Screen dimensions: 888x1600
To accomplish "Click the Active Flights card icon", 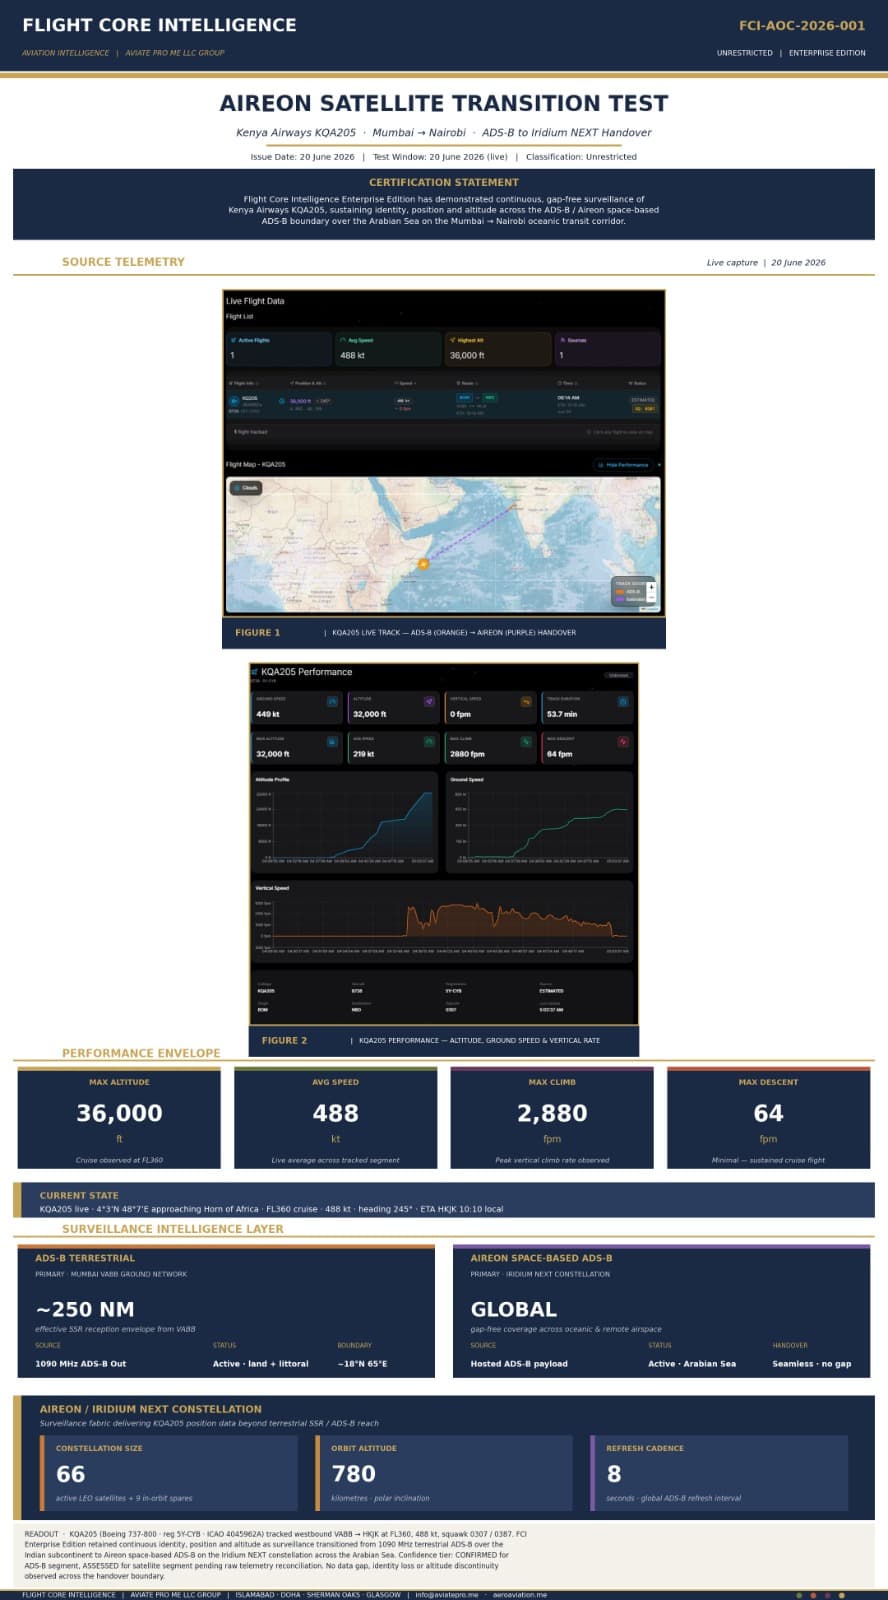I will [x=233, y=340].
